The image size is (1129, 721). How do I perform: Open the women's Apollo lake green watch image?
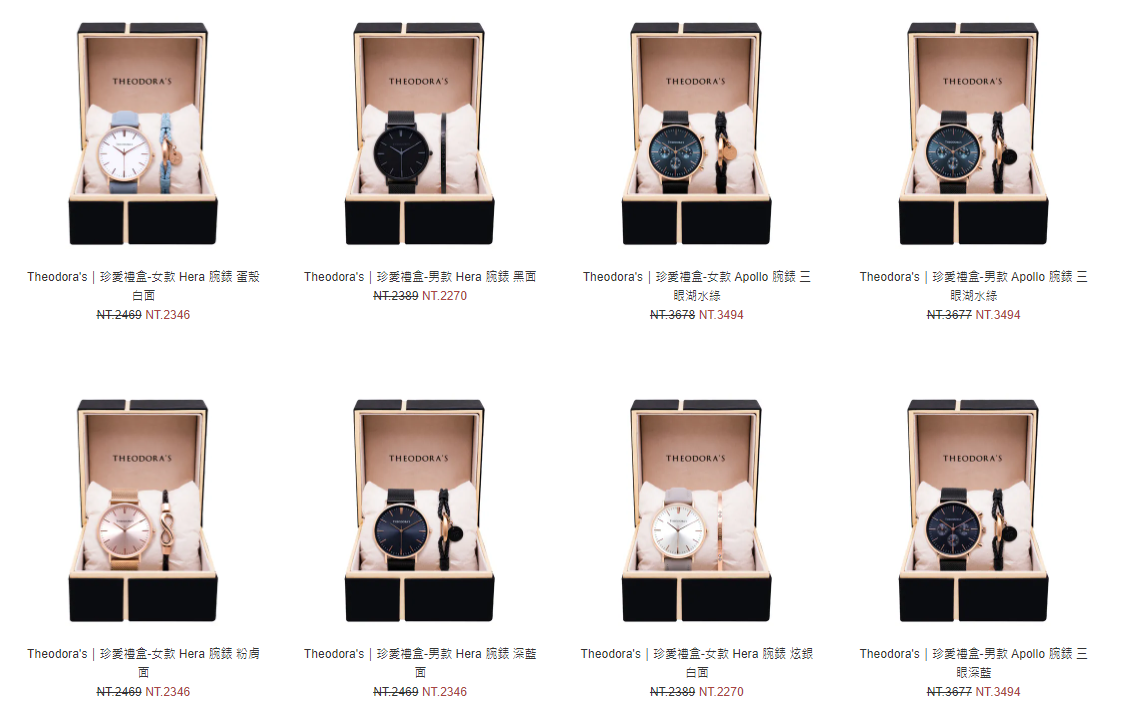(x=696, y=134)
